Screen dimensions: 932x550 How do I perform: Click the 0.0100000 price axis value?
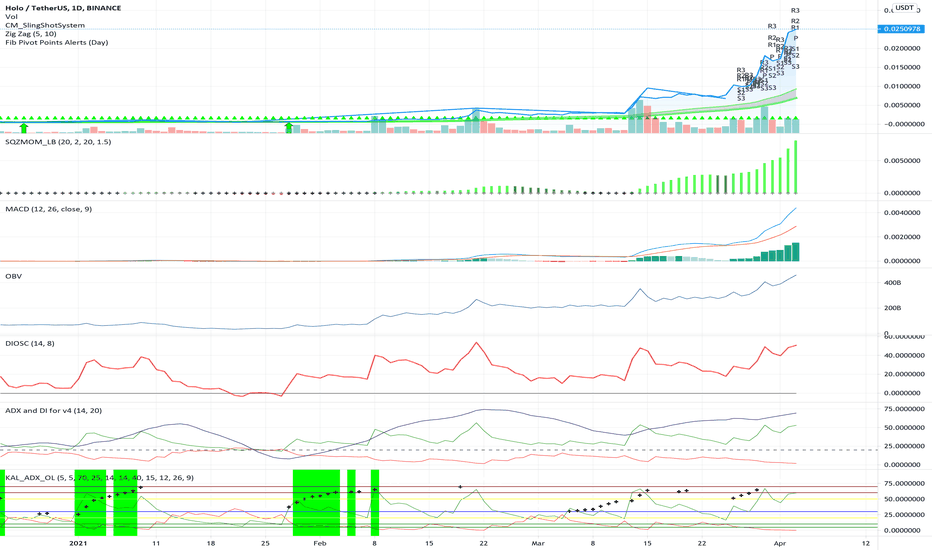point(904,86)
